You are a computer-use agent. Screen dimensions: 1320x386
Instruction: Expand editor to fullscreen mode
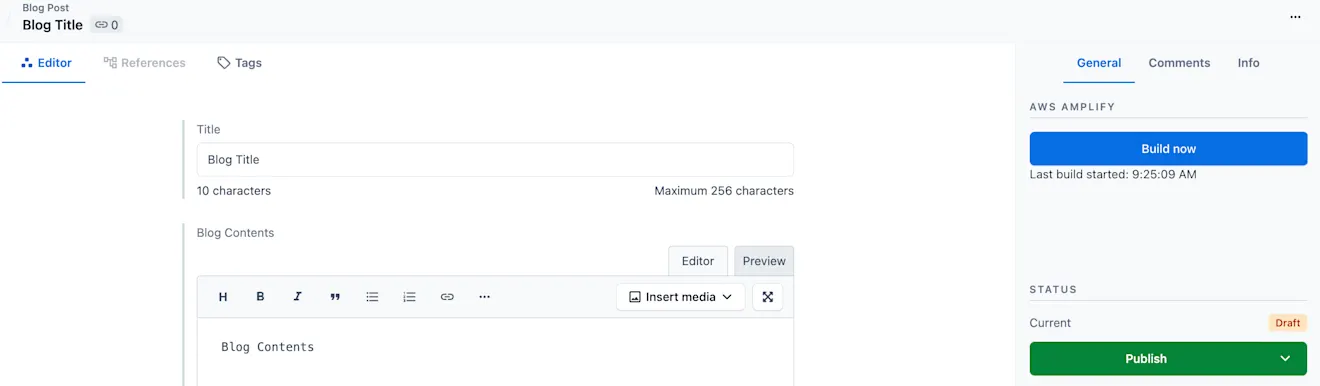click(767, 297)
